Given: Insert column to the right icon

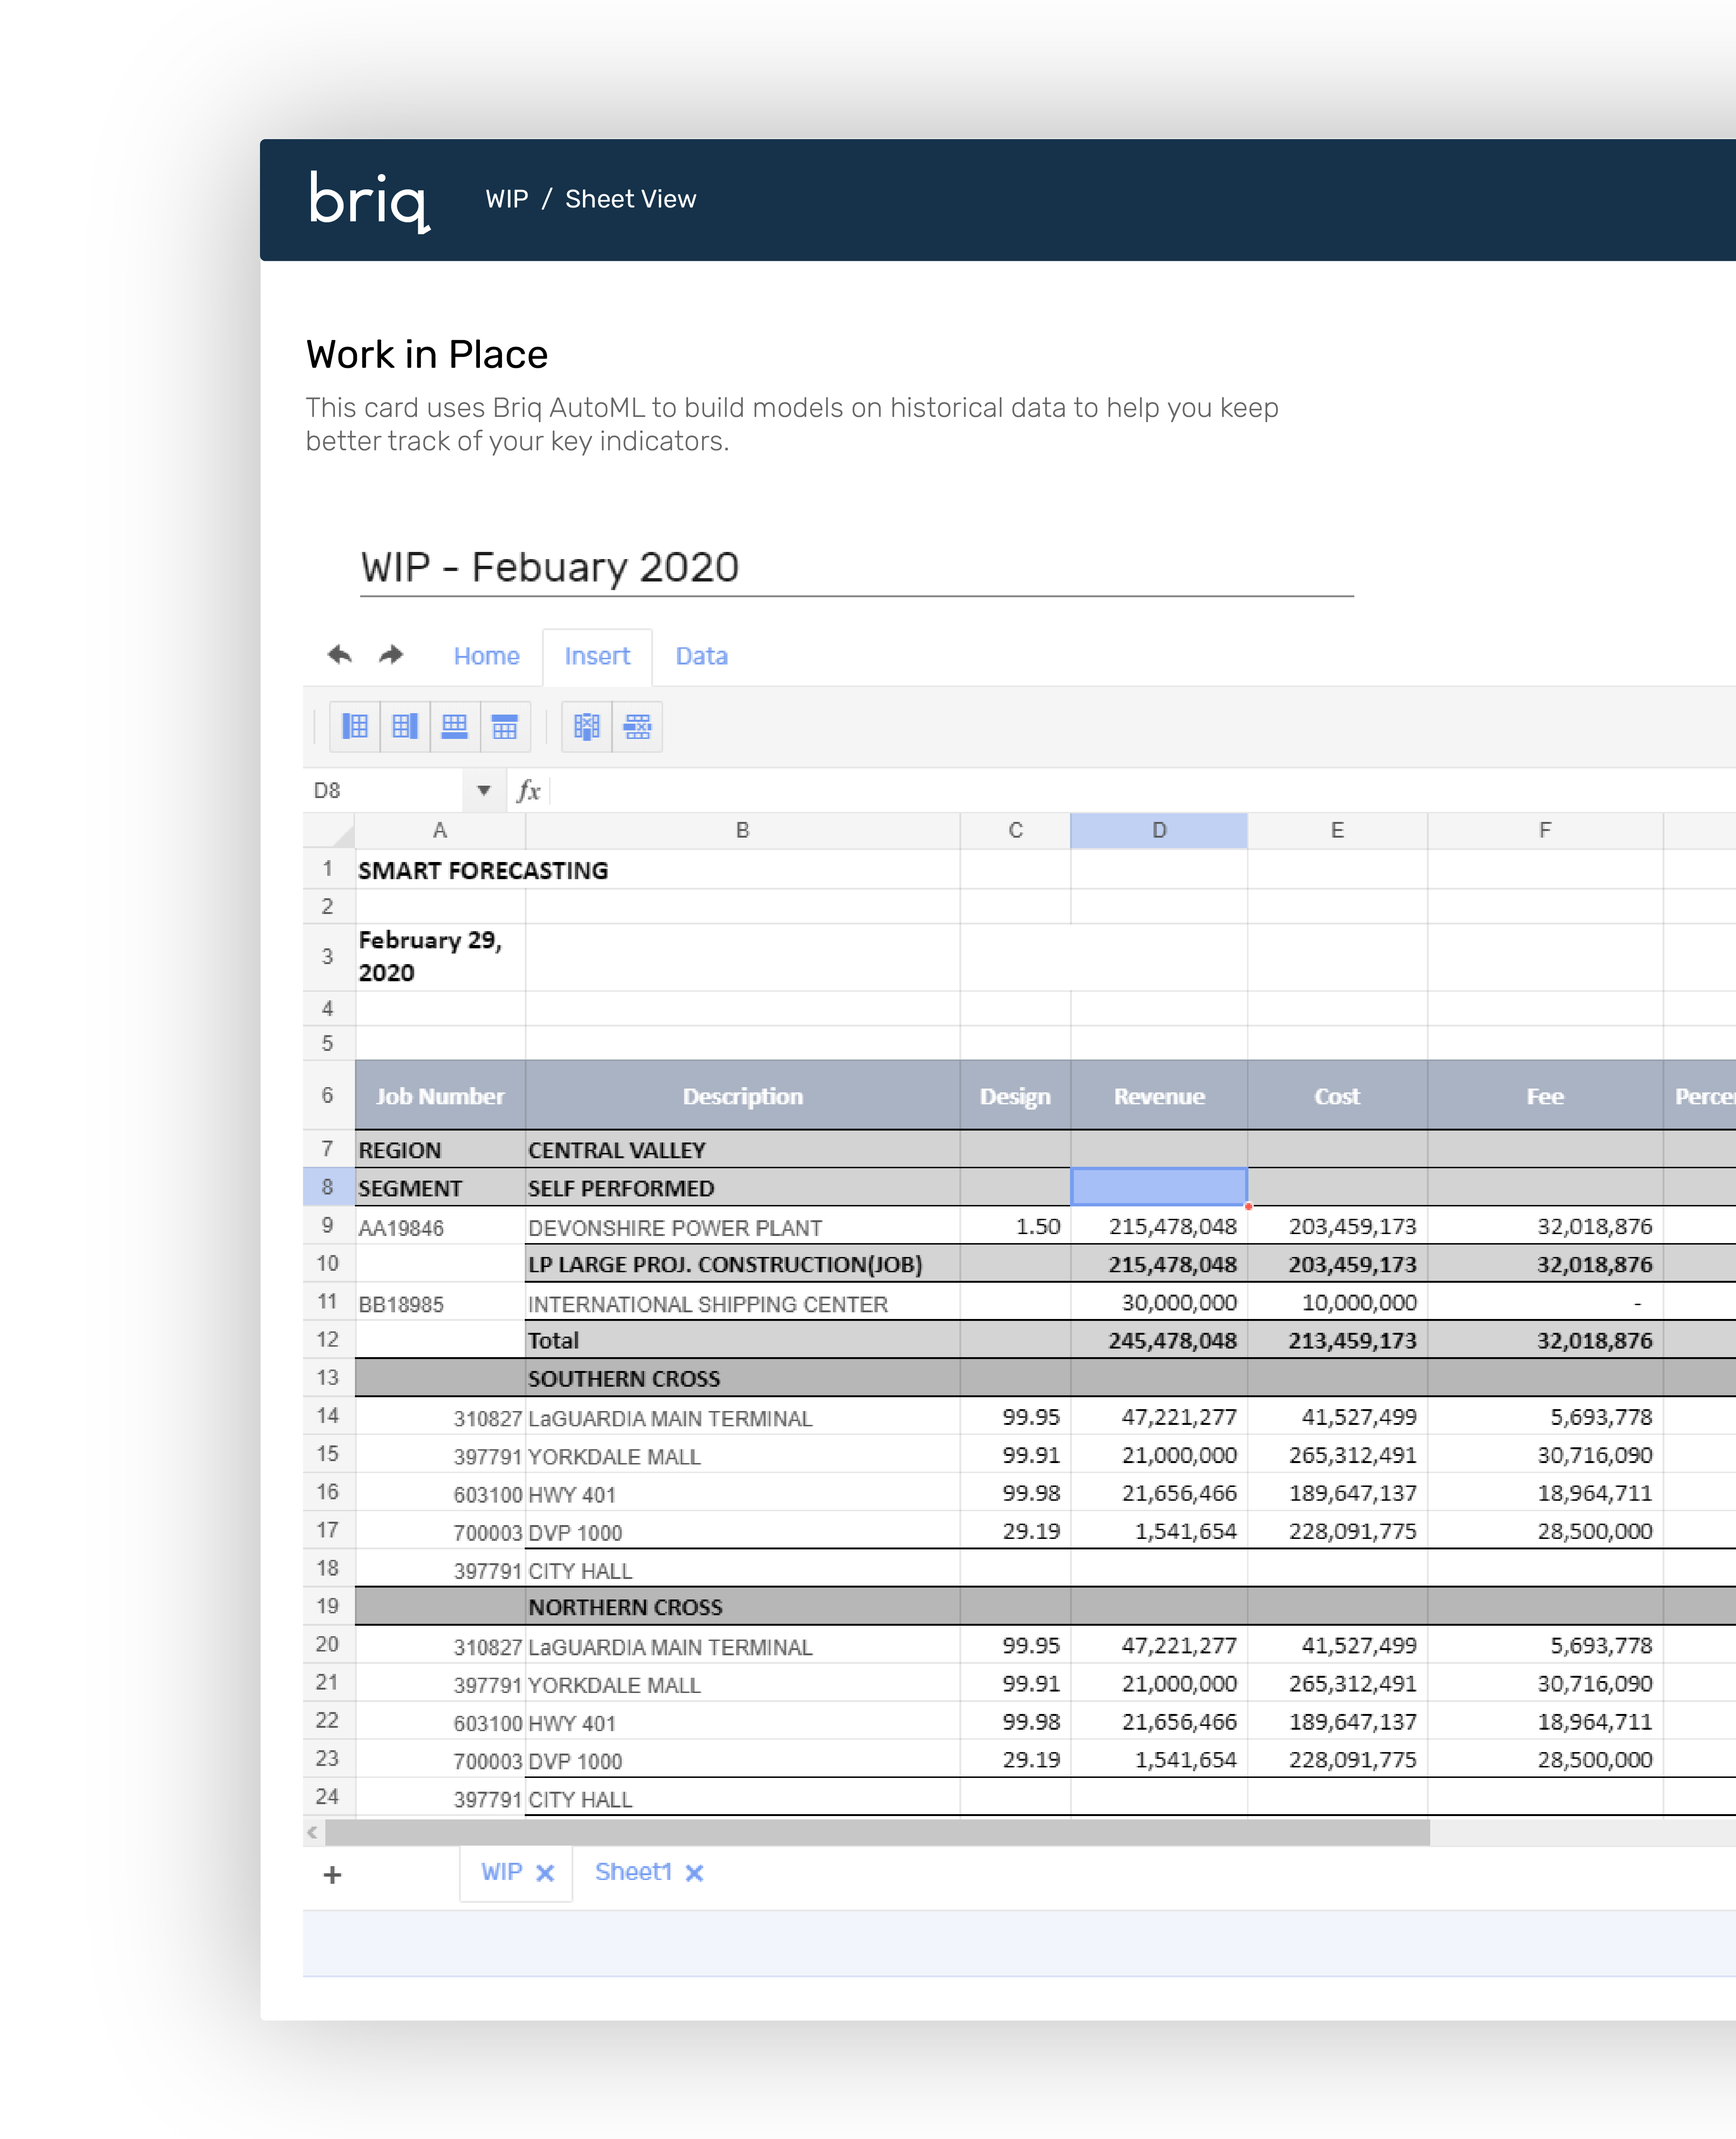Looking at the screenshot, I should 405,726.
